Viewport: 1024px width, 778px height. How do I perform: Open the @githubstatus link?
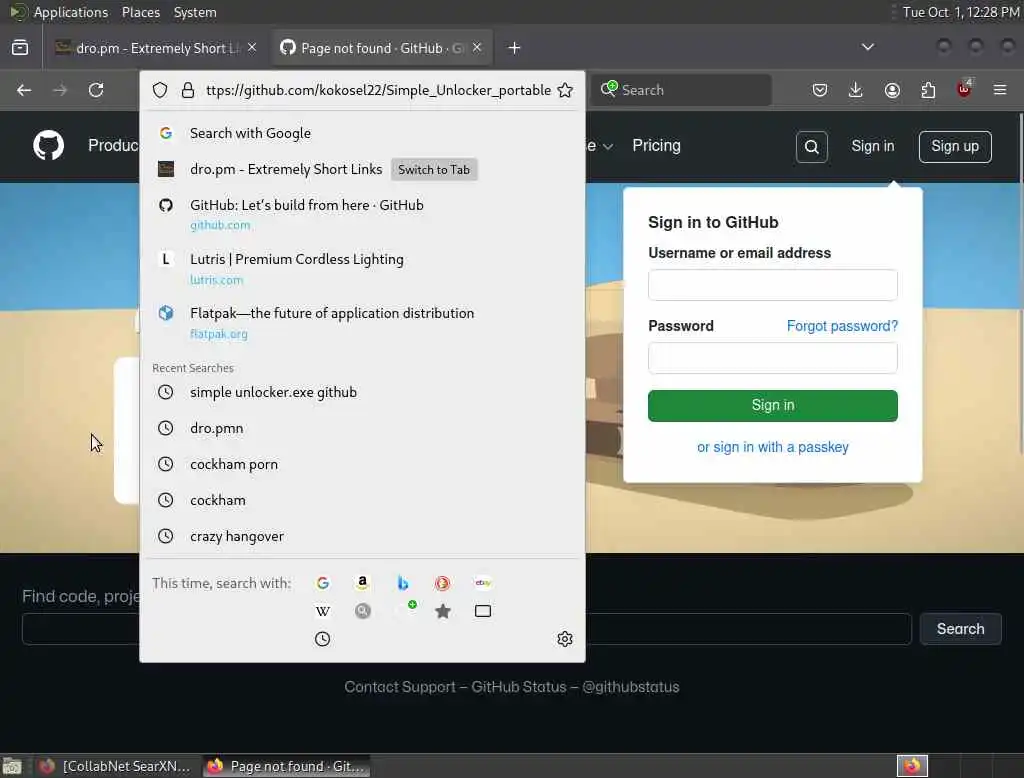pyautogui.click(x=630, y=687)
